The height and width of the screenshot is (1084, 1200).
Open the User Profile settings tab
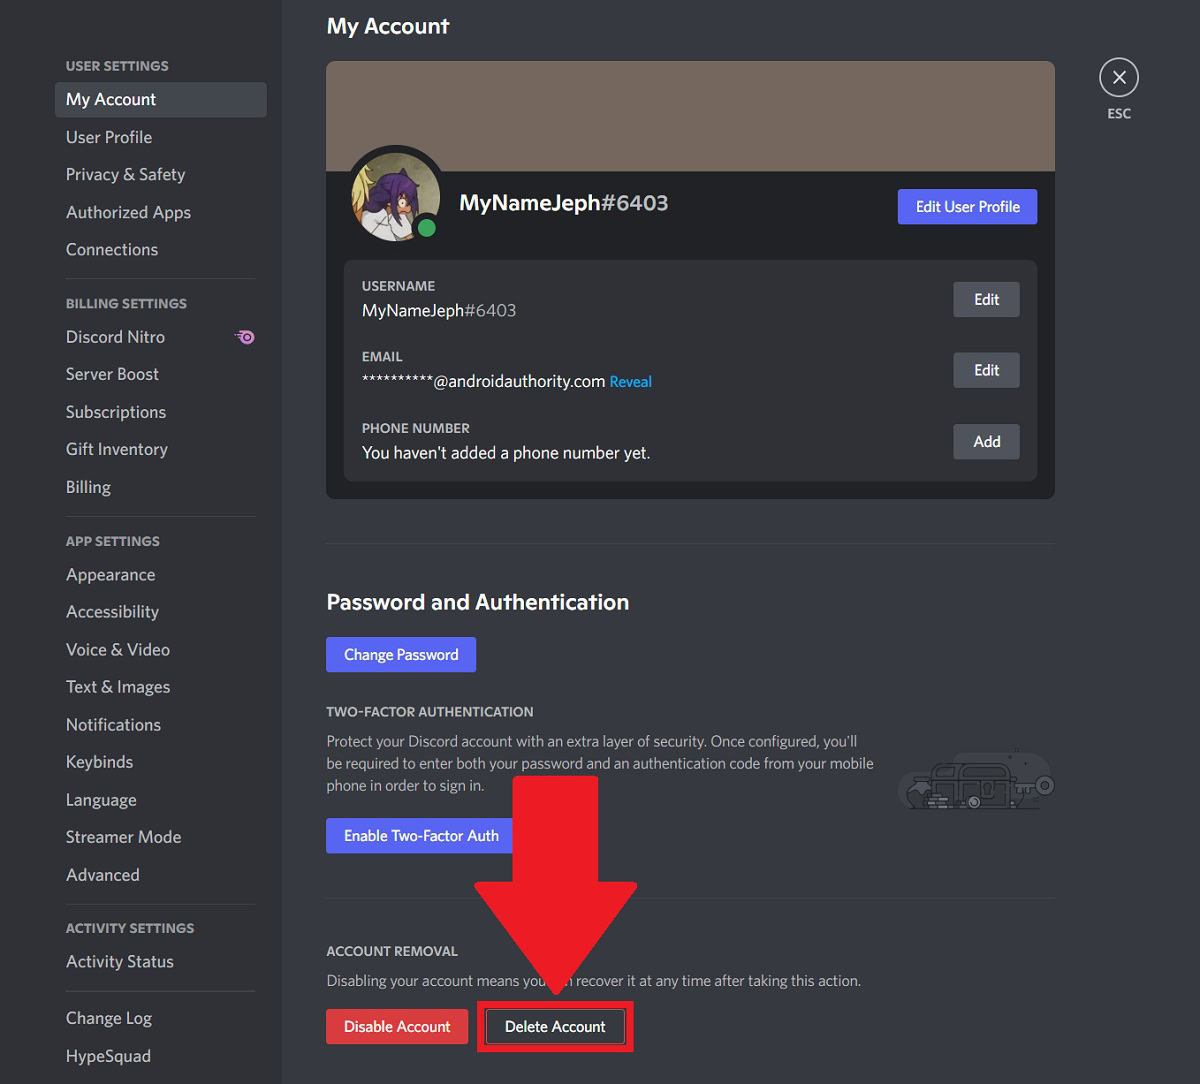point(109,137)
